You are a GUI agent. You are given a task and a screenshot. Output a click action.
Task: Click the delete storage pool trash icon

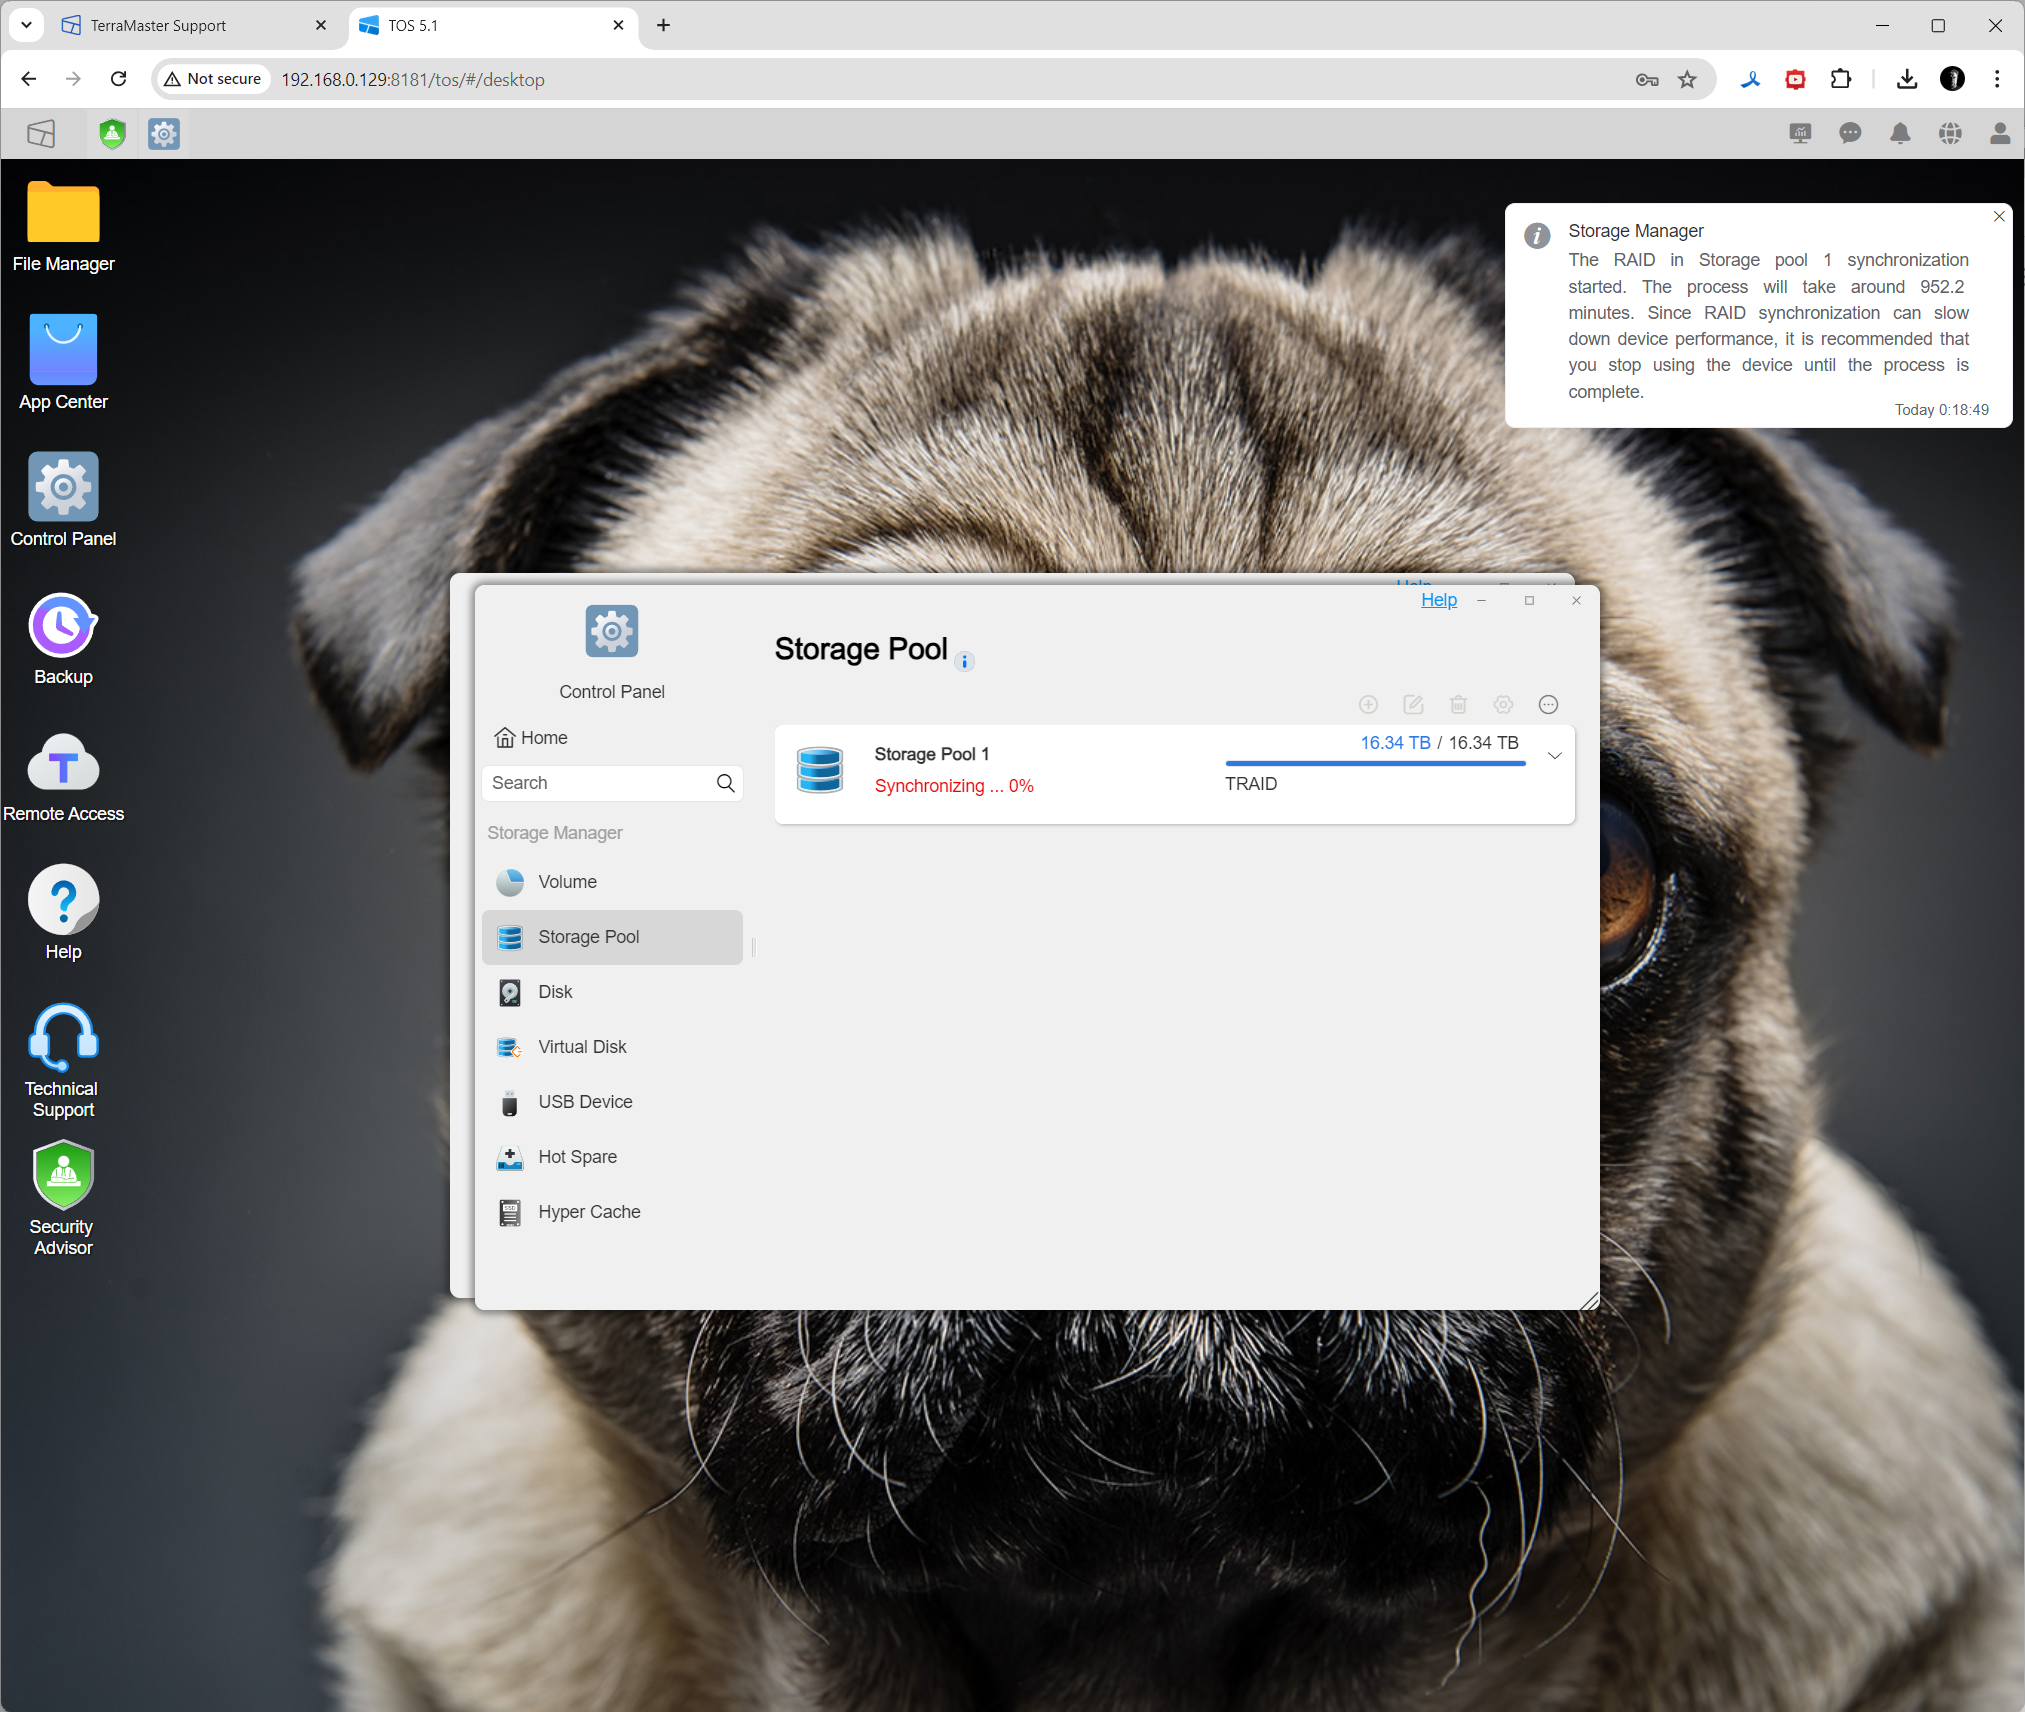tap(1458, 705)
